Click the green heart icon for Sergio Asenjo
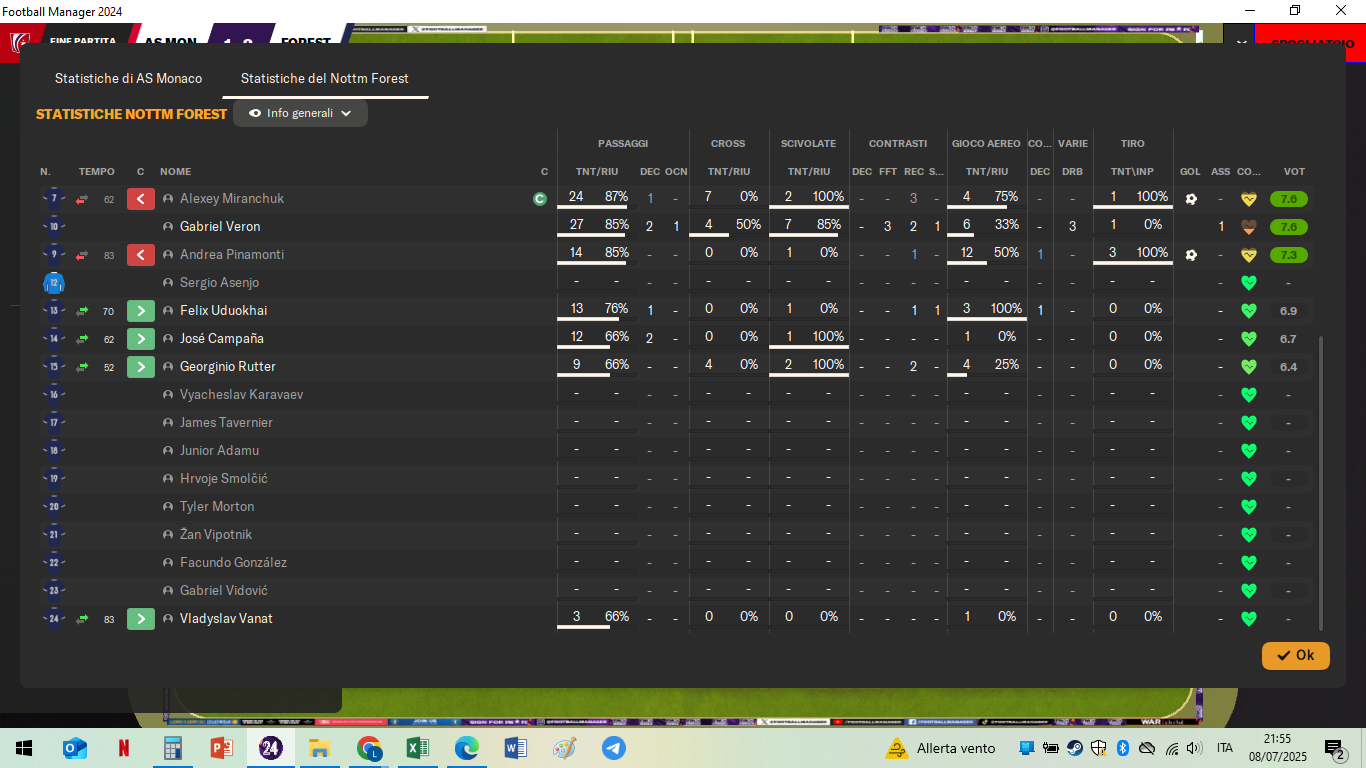1366x768 pixels. coord(1248,283)
